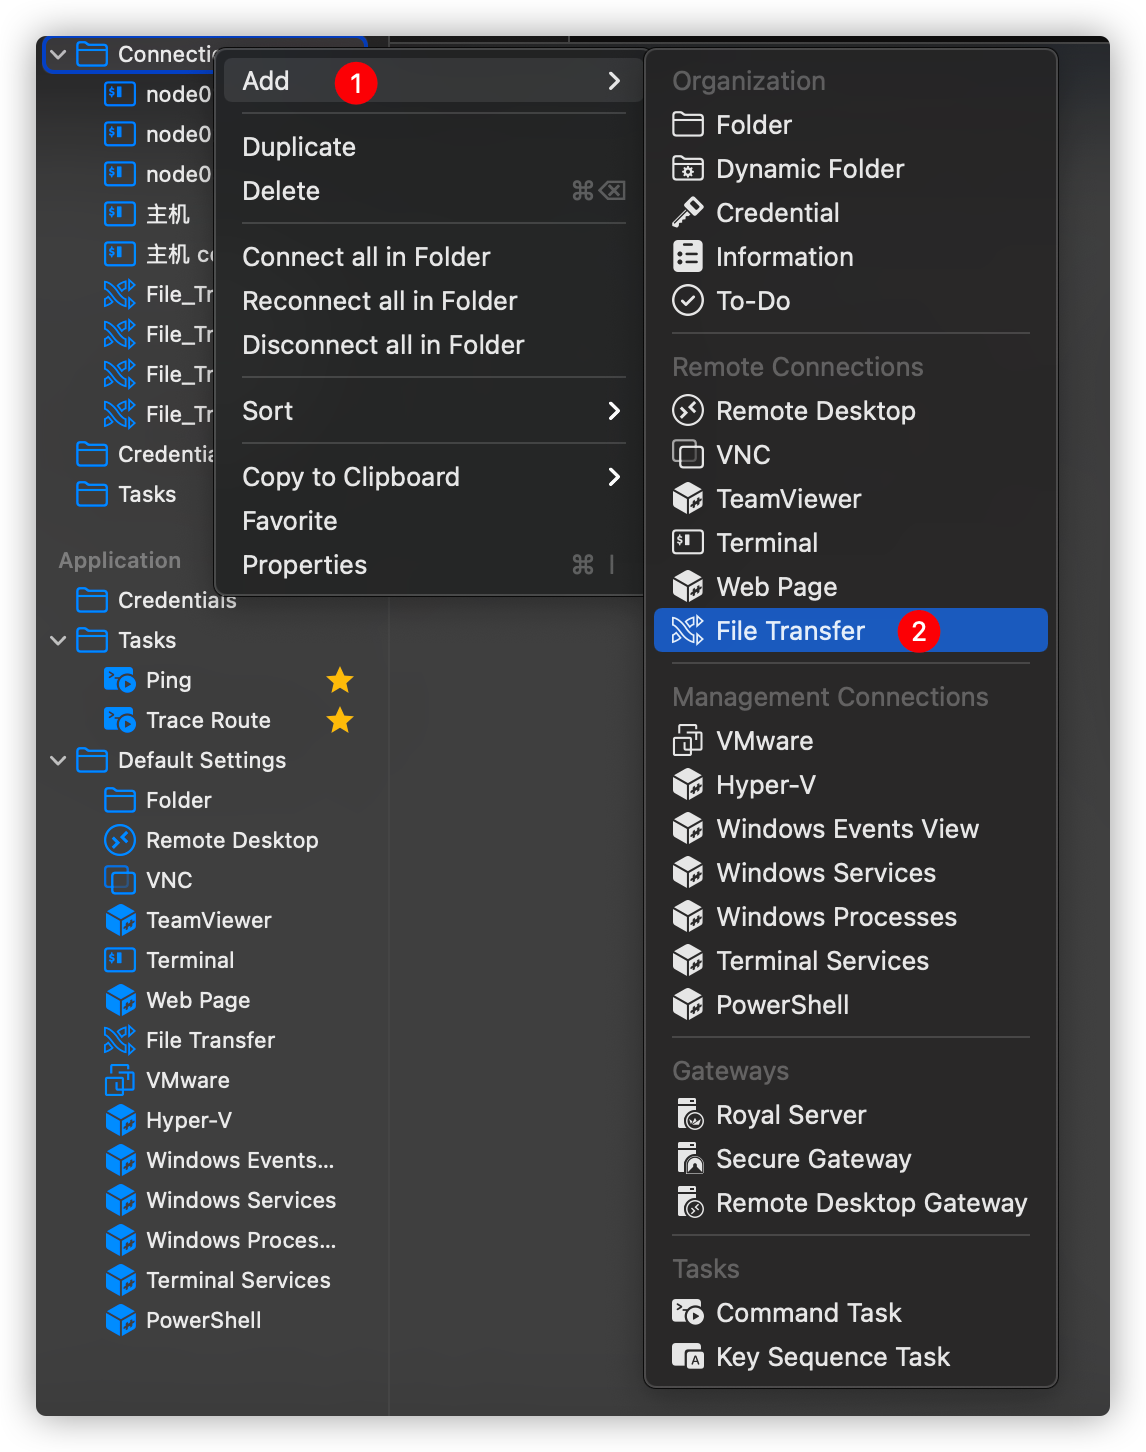This screenshot has height=1452, width=1146.
Task: Click Remote Desktop icon in submenu
Action: [688, 411]
